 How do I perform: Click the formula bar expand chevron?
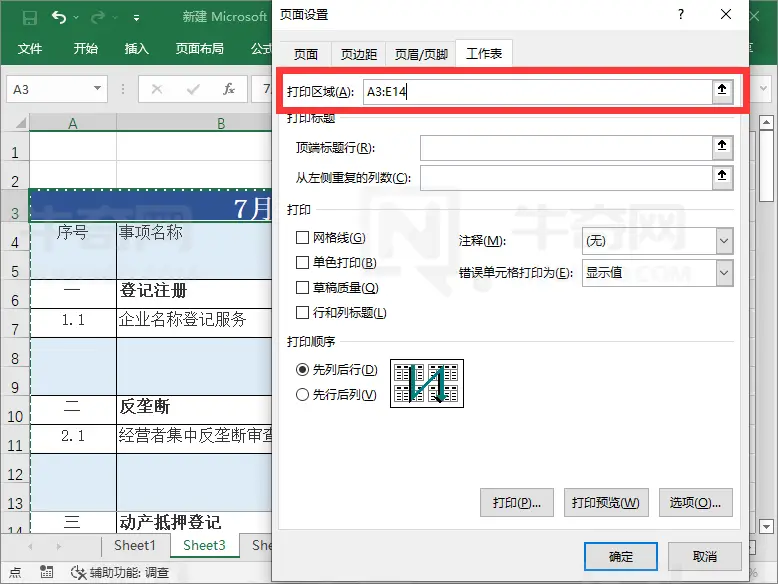click(763, 89)
